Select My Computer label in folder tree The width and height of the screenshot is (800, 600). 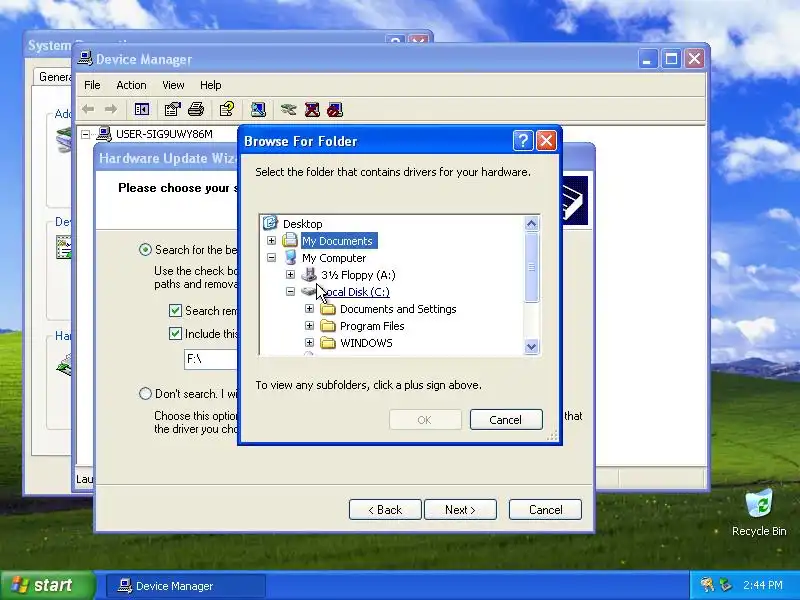[334, 258]
